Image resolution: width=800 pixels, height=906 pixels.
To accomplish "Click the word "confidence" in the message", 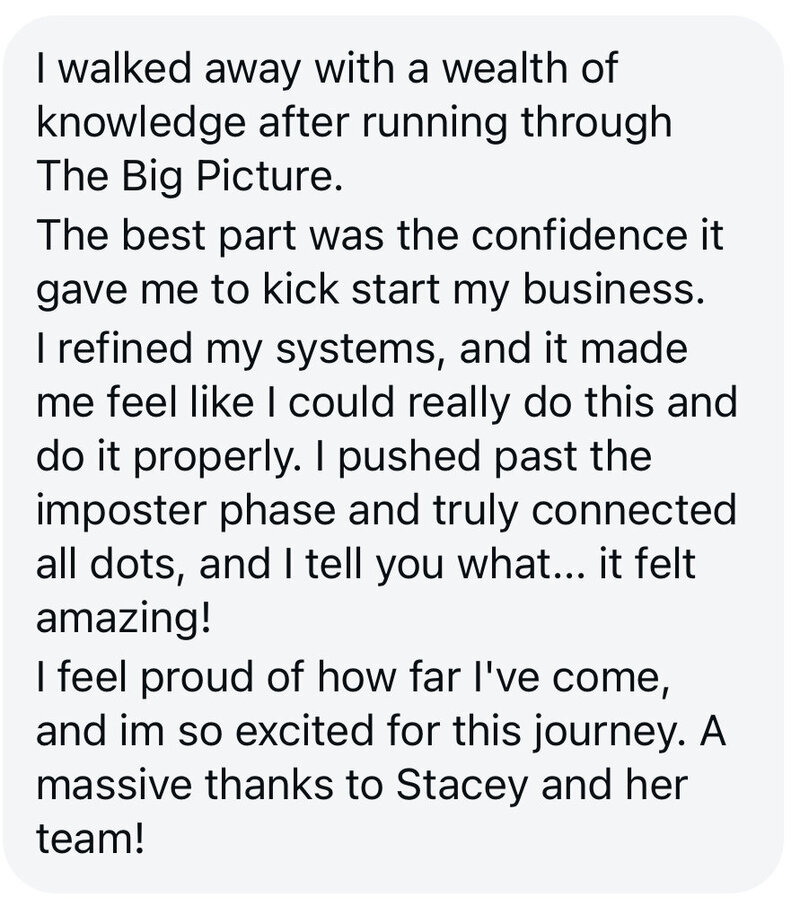I will pos(579,235).
